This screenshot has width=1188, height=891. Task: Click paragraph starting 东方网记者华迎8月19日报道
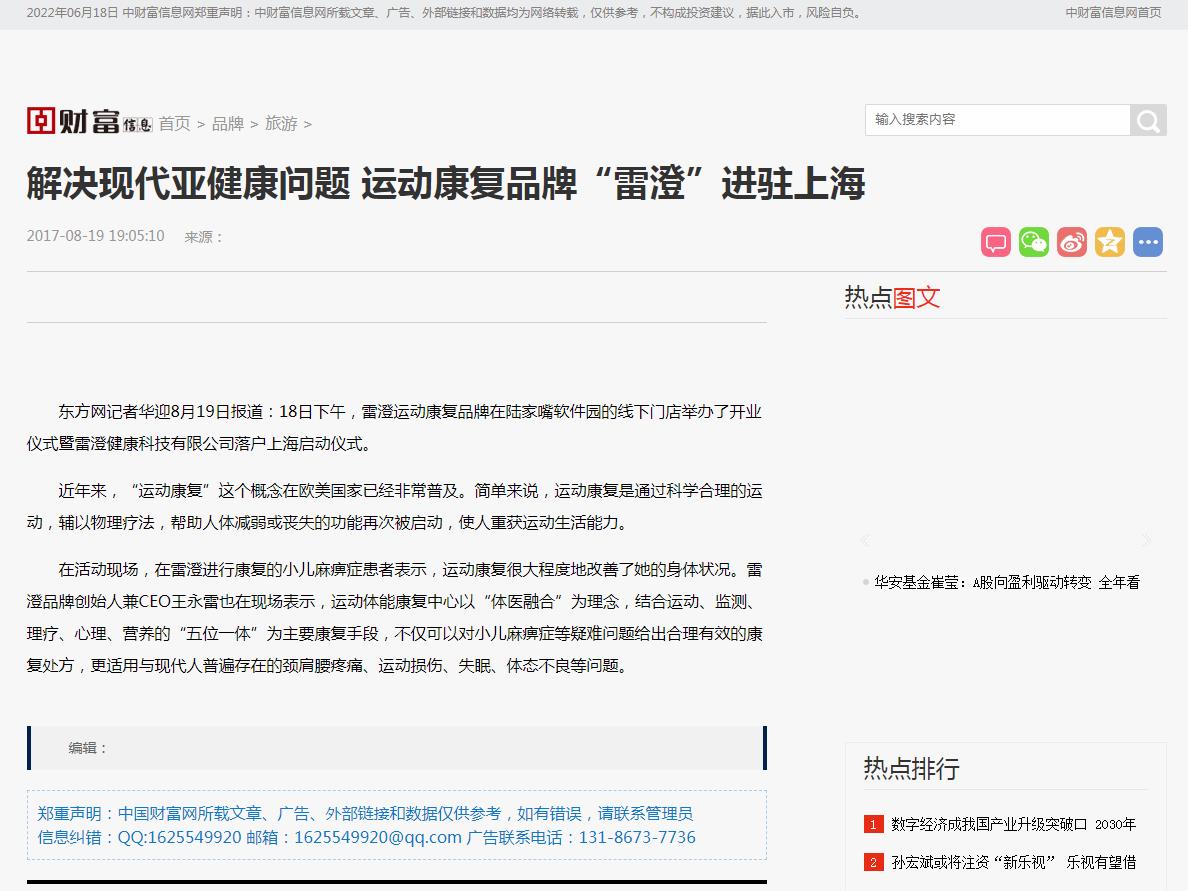(395, 427)
